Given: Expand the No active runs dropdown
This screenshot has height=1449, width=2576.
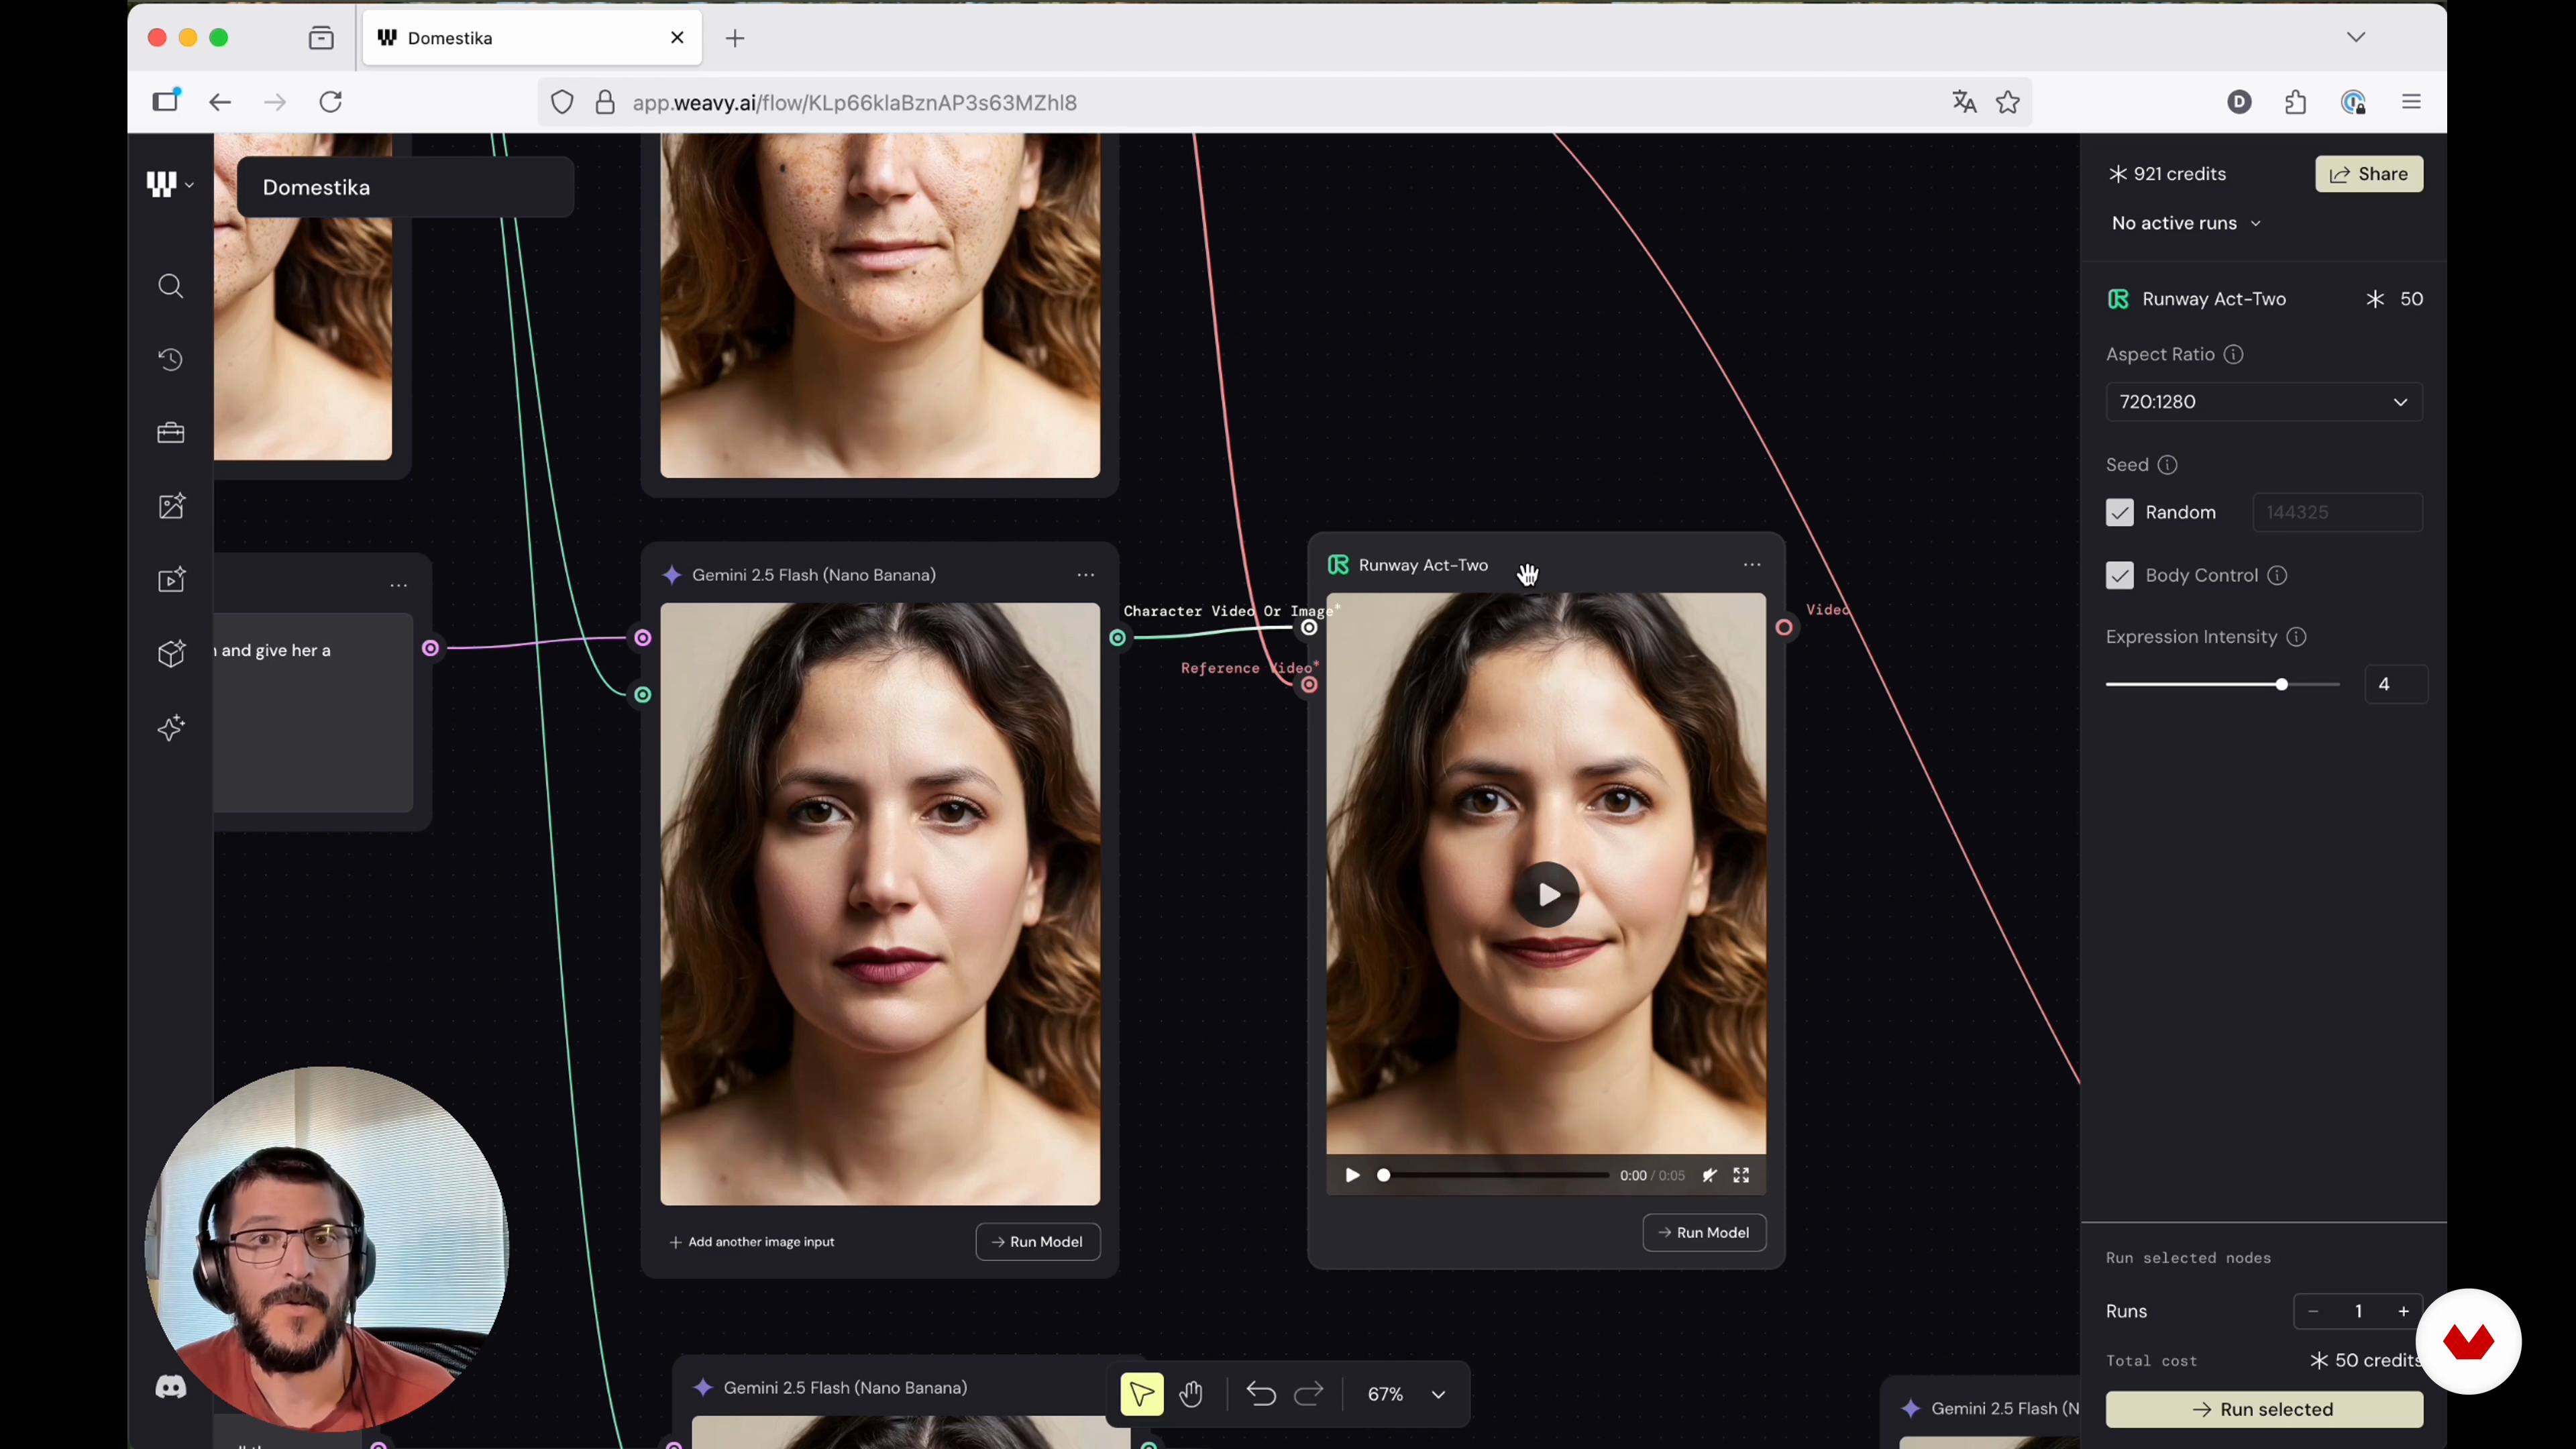Looking at the screenshot, I should (2185, 224).
